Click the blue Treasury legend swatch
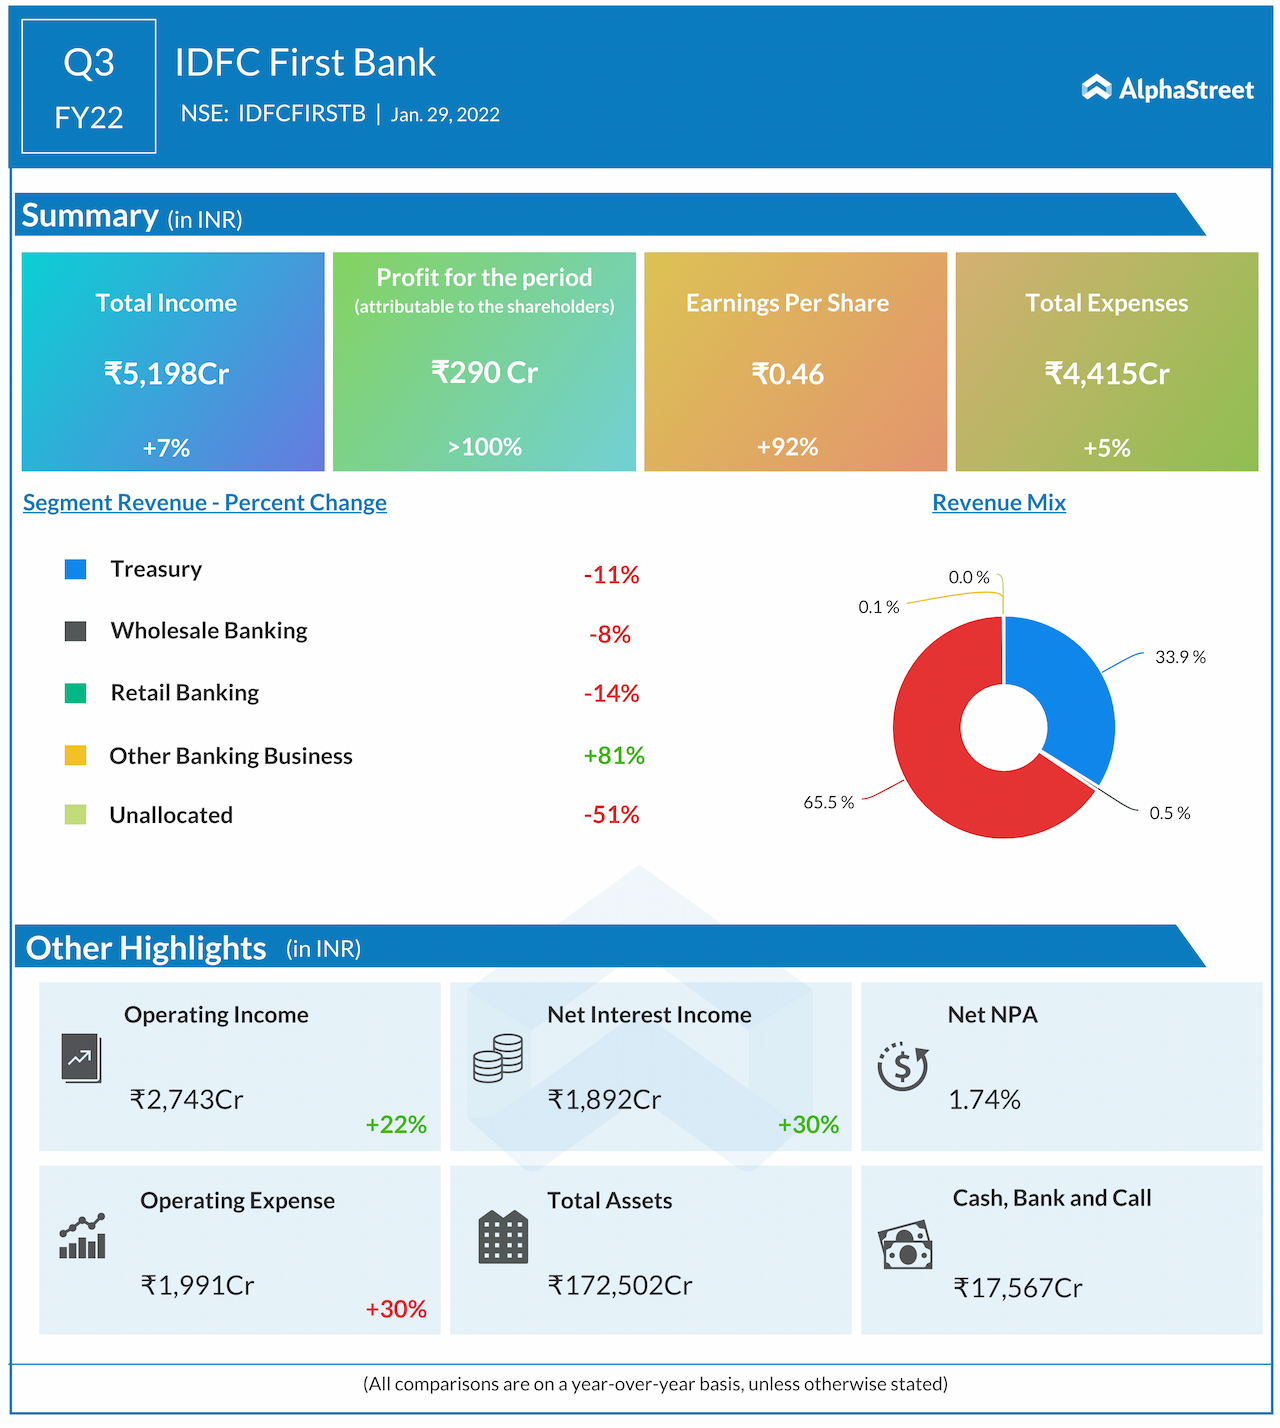This screenshot has height=1428, width=1280. pos(75,569)
